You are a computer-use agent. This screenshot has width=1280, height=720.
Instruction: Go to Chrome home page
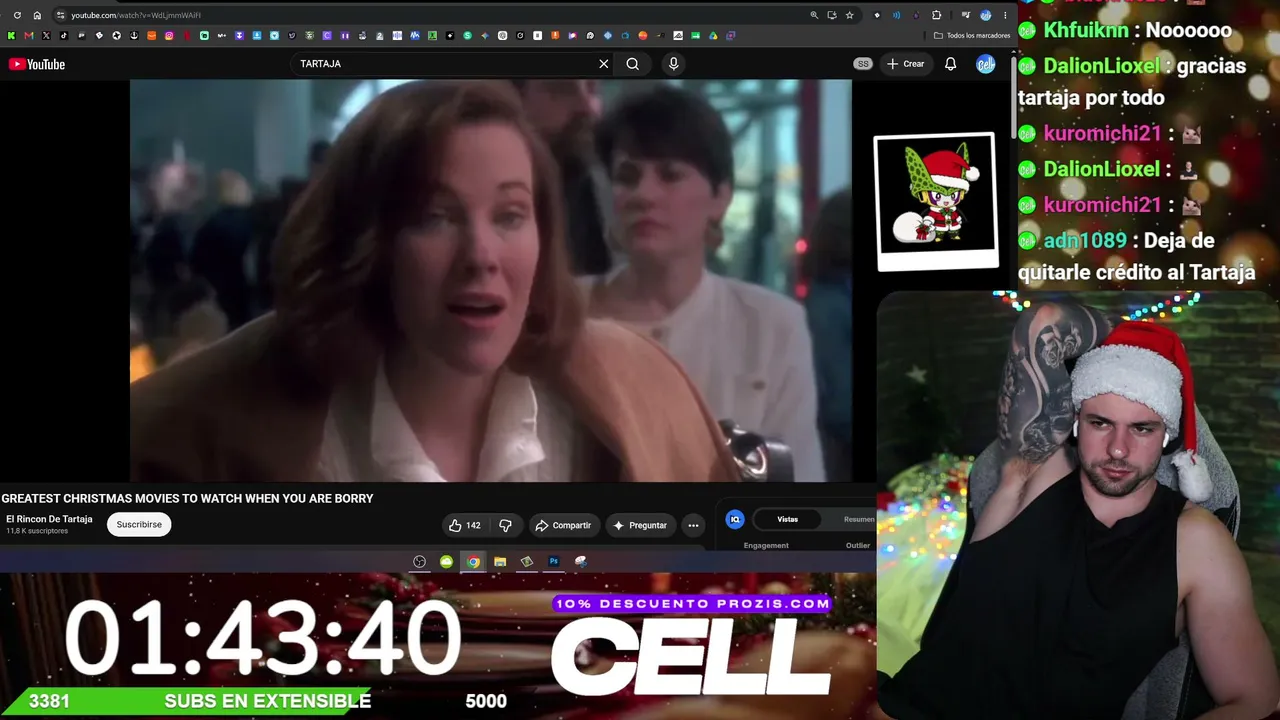(x=37, y=15)
